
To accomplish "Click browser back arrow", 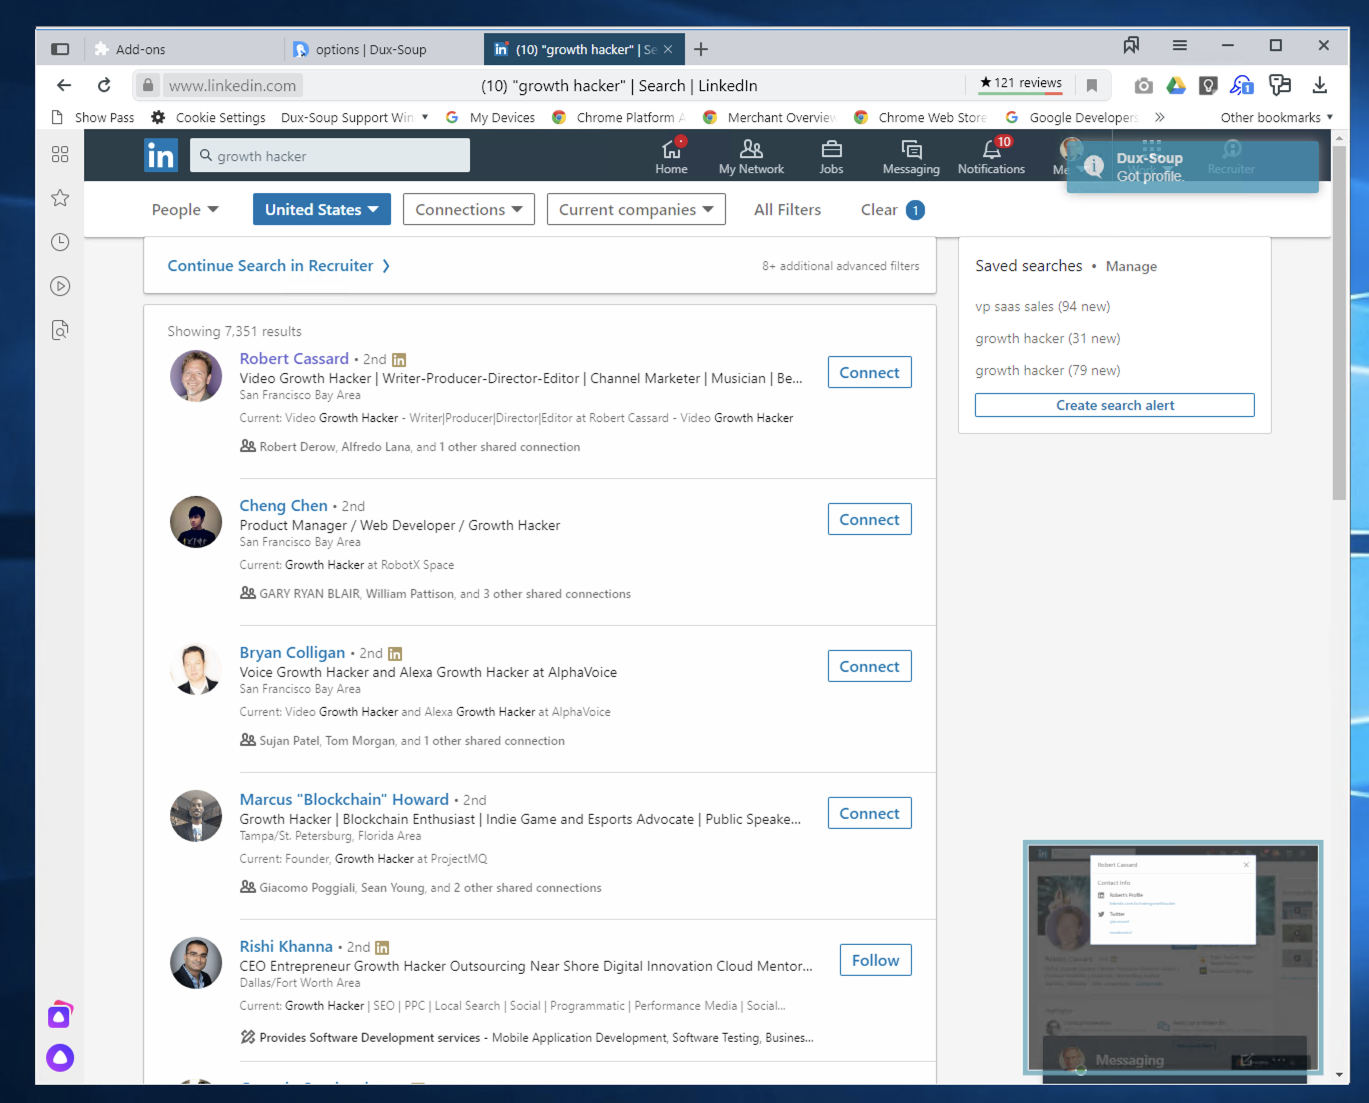I will click(64, 85).
